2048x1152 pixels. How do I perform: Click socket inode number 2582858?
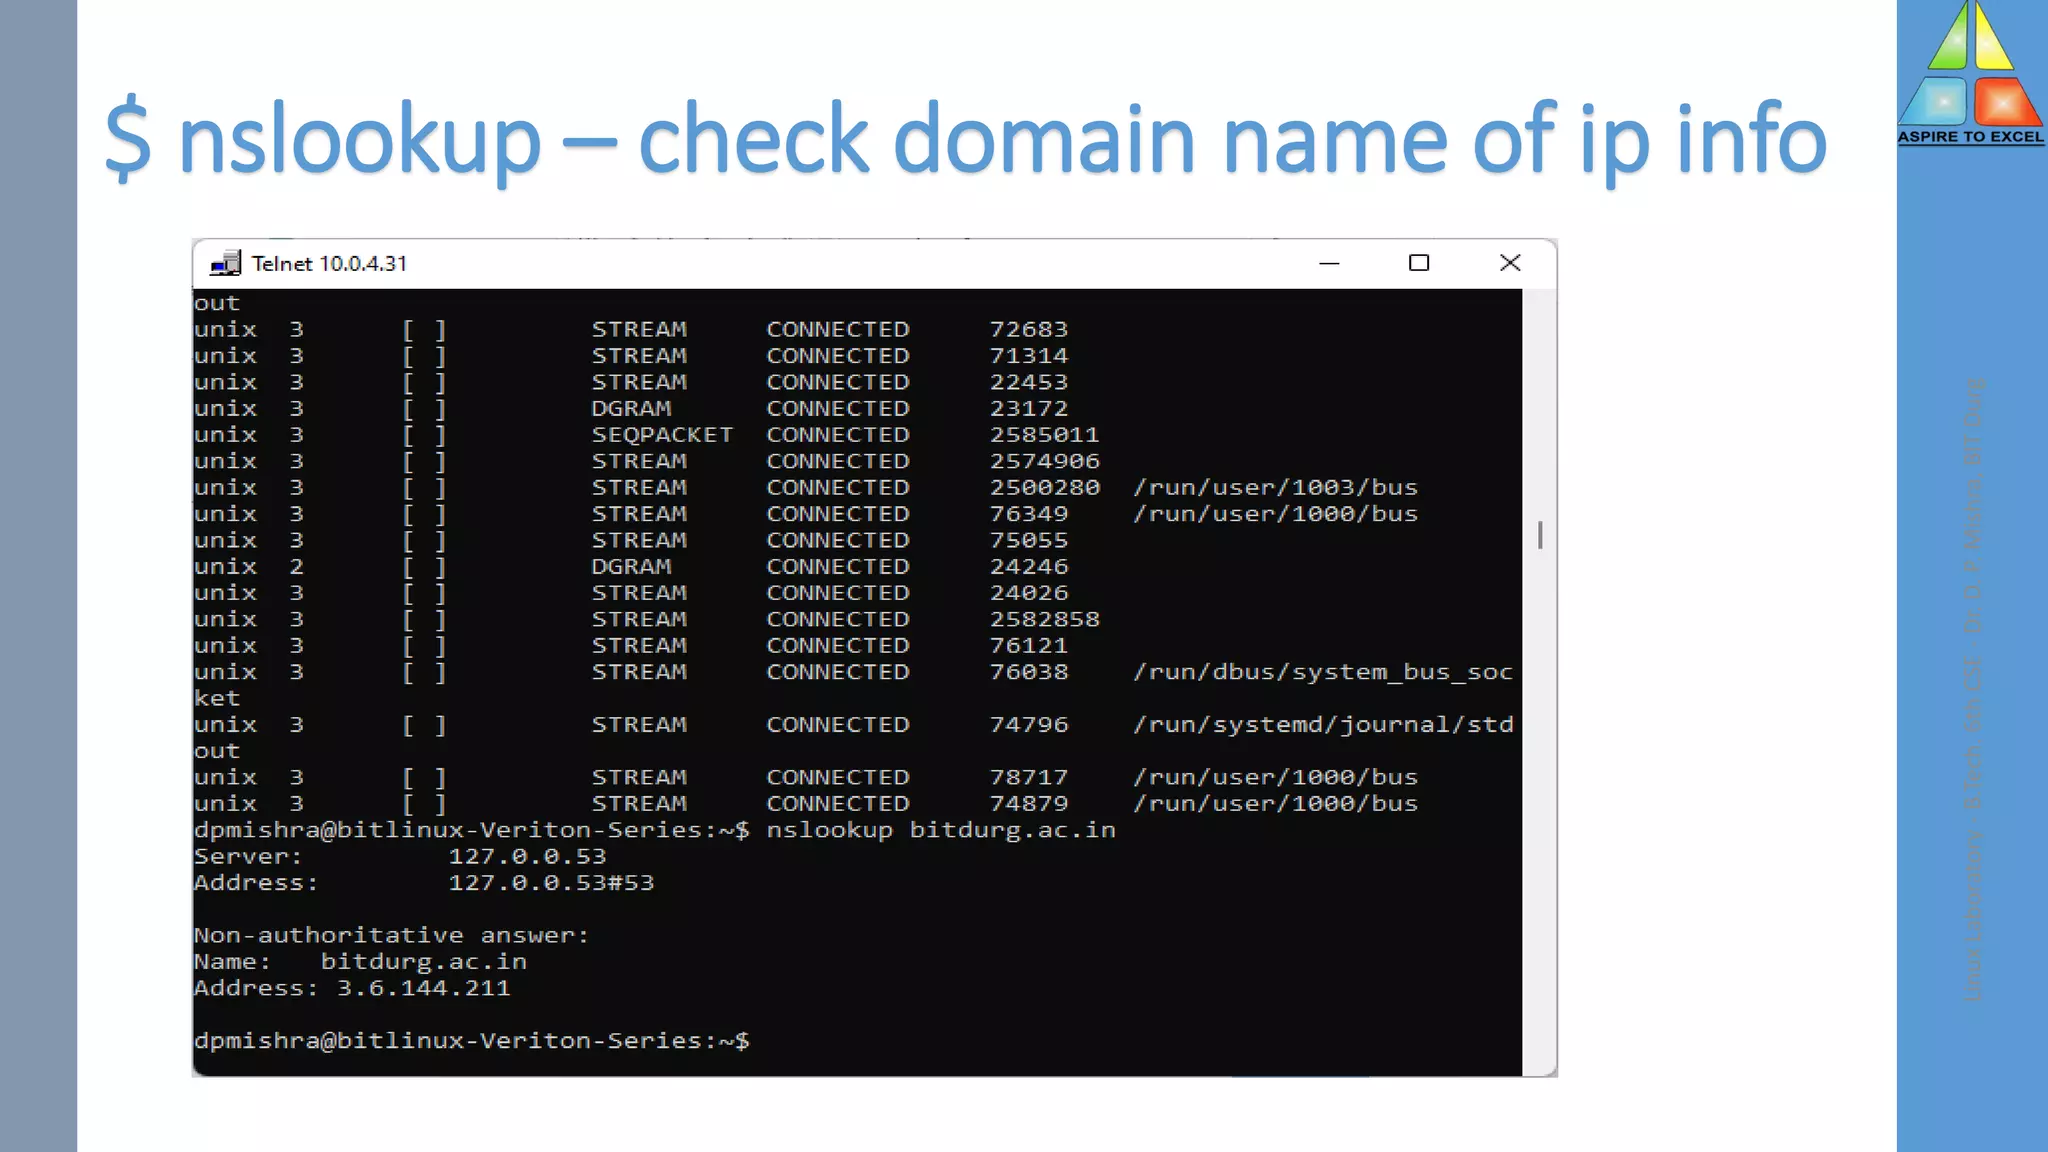coord(1045,619)
